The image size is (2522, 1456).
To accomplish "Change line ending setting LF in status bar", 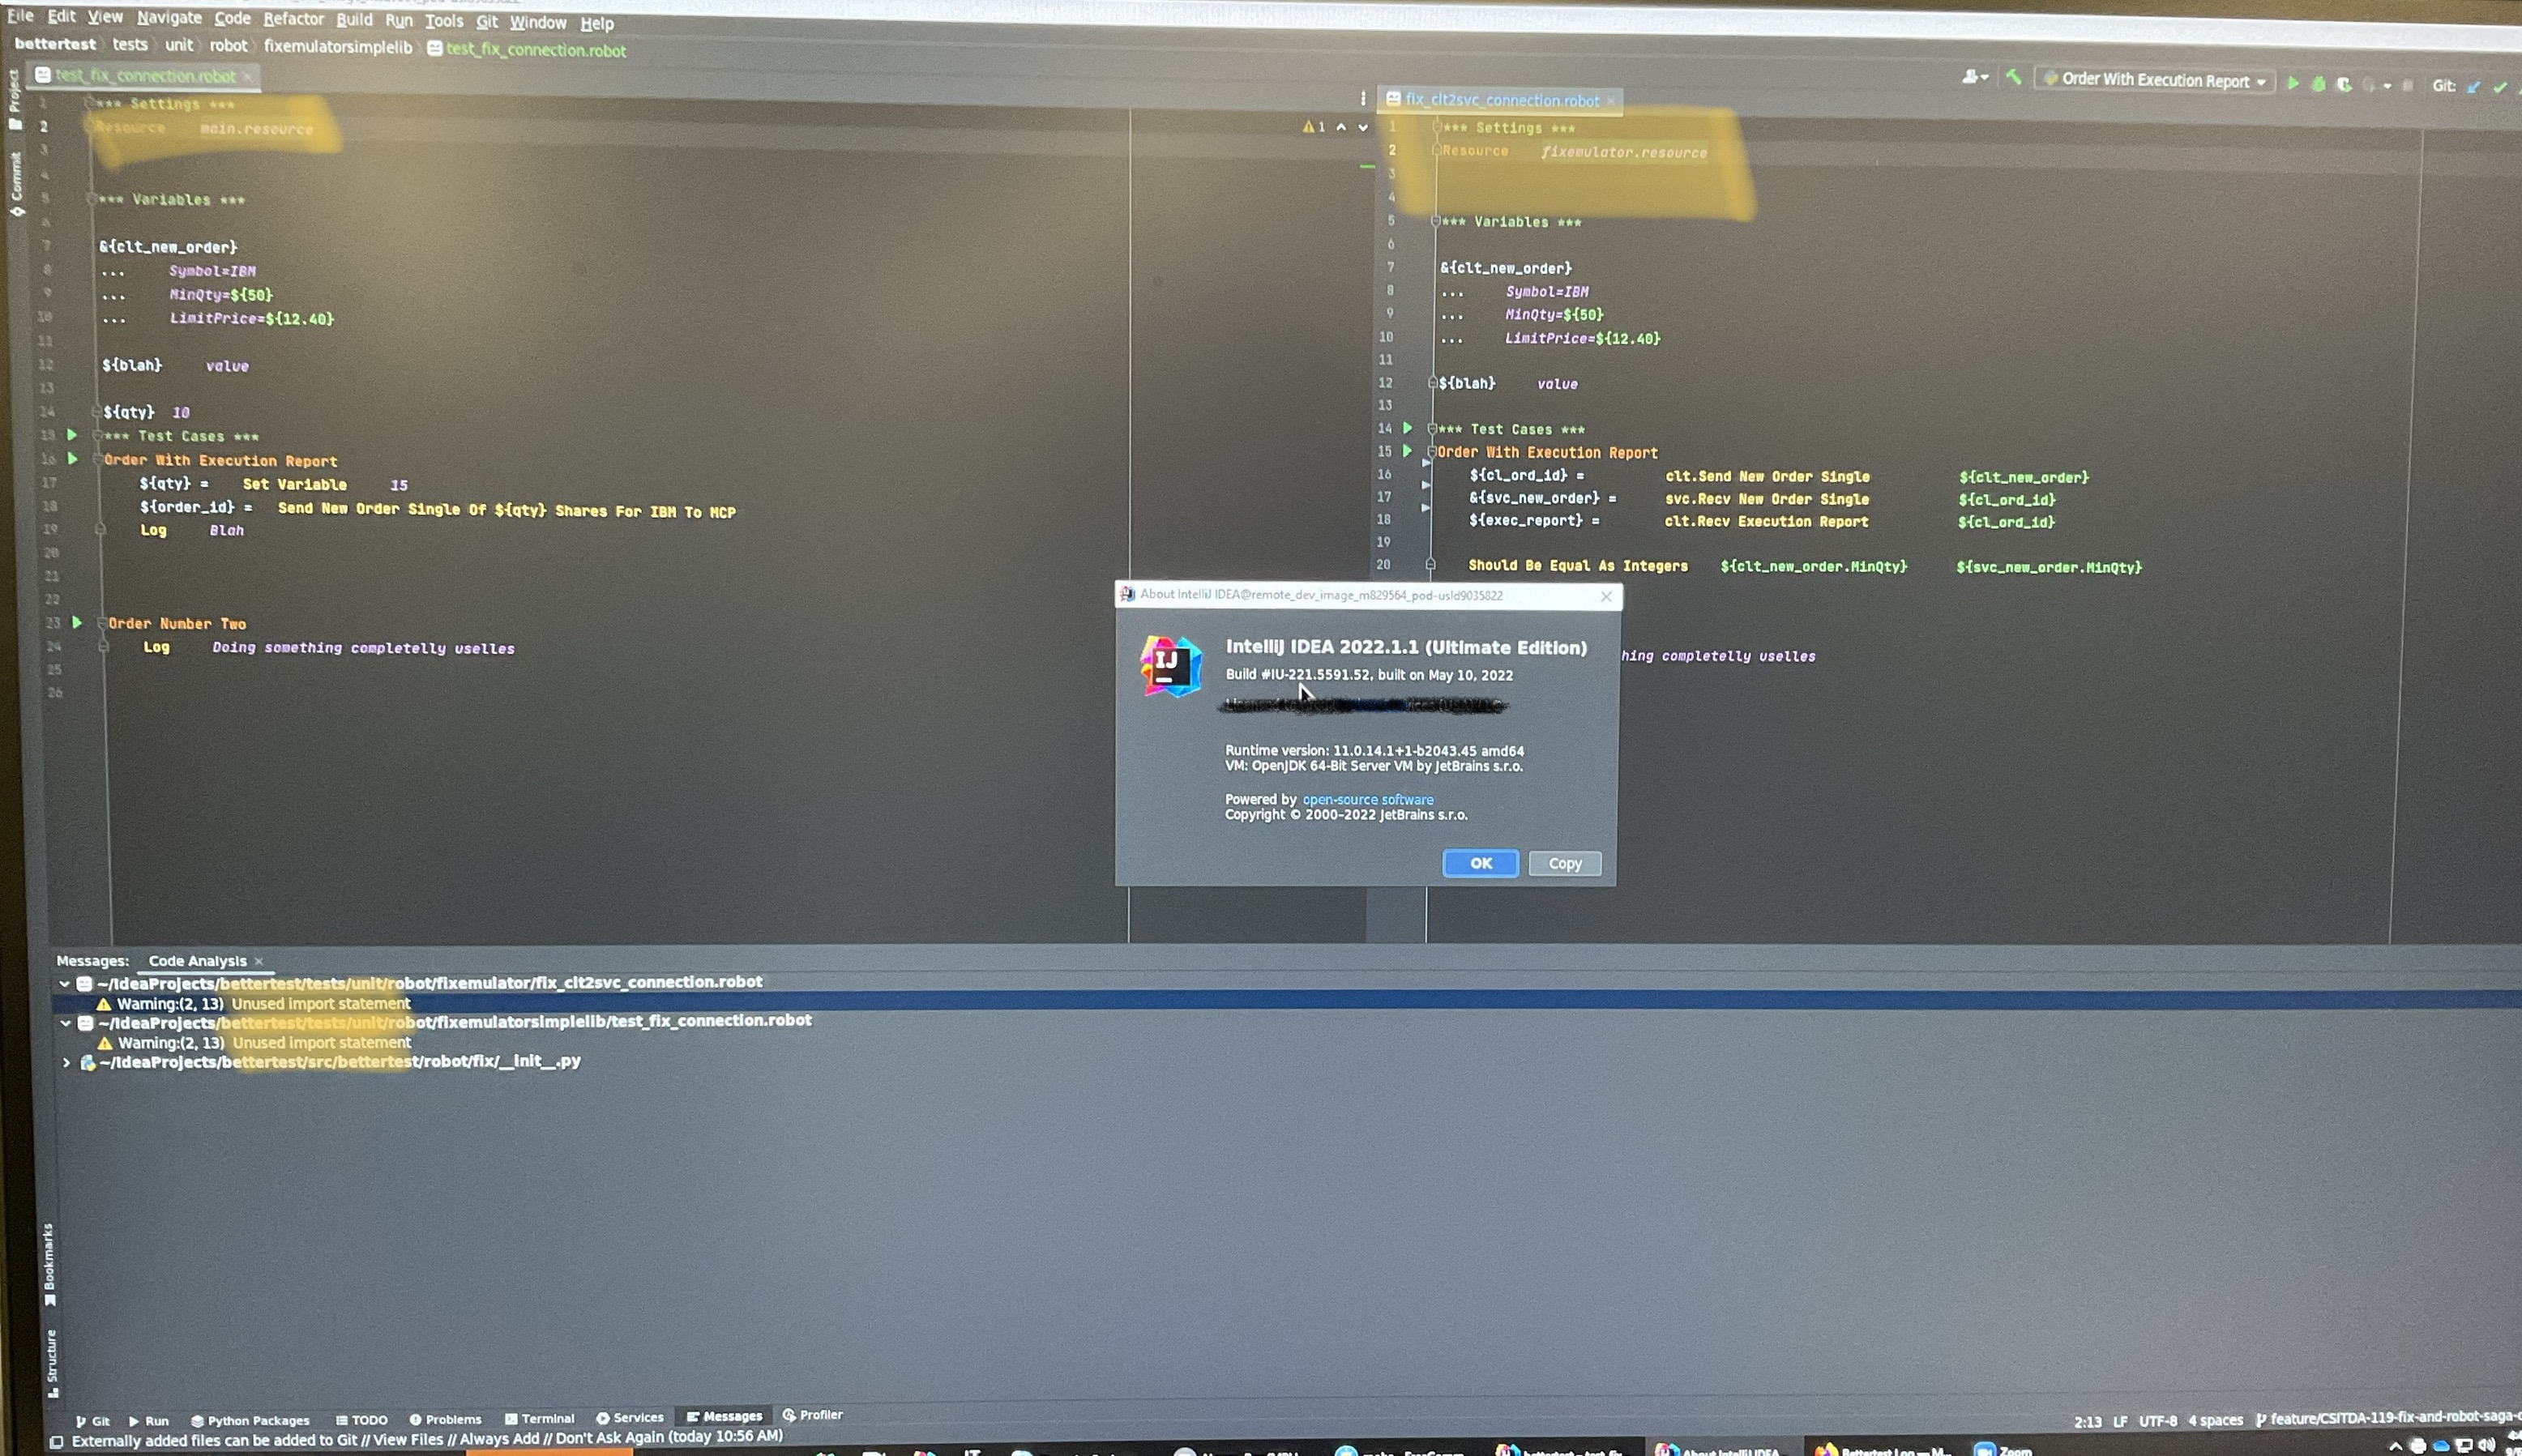I will [2119, 1419].
